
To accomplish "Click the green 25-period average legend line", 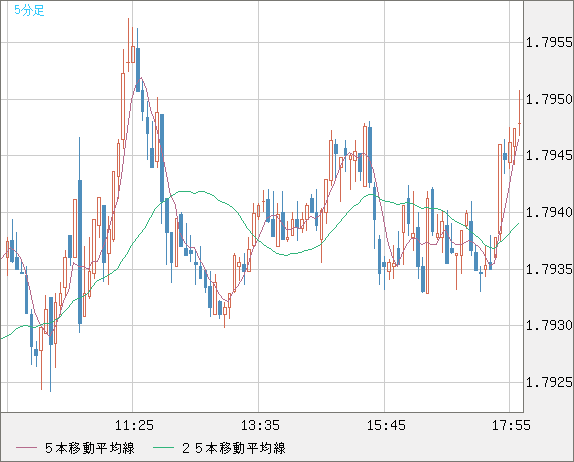I will click(x=163, y=448).
